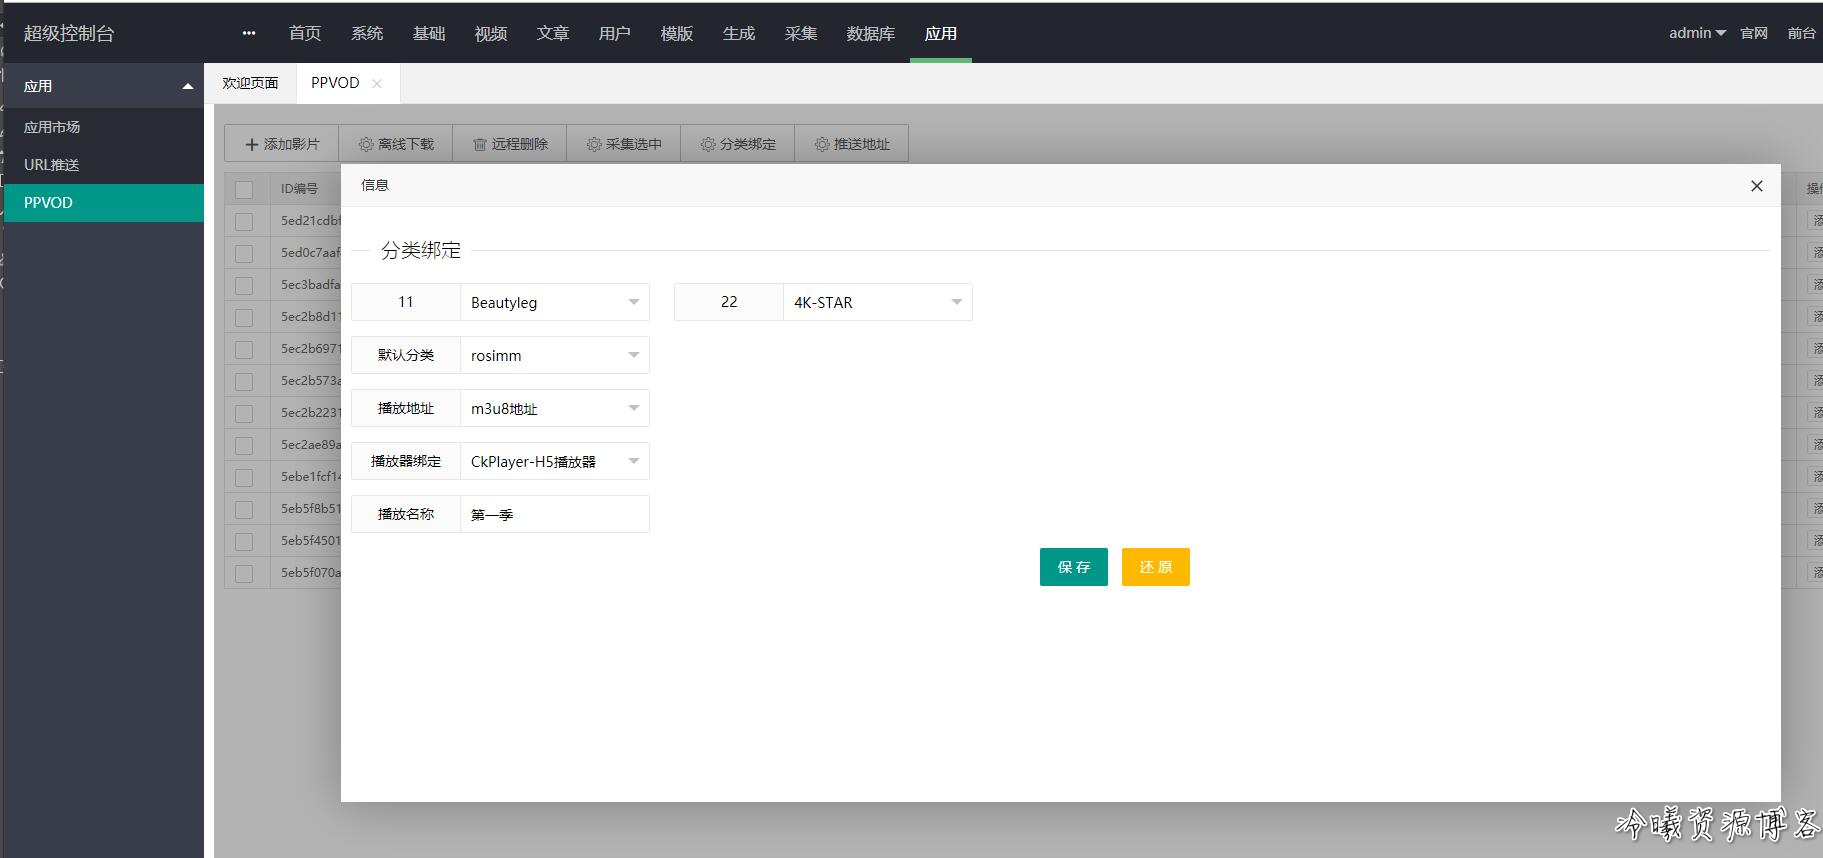1823x858 pixels.
Task: Select PPVOD in the sidebar
Action: 102,202
